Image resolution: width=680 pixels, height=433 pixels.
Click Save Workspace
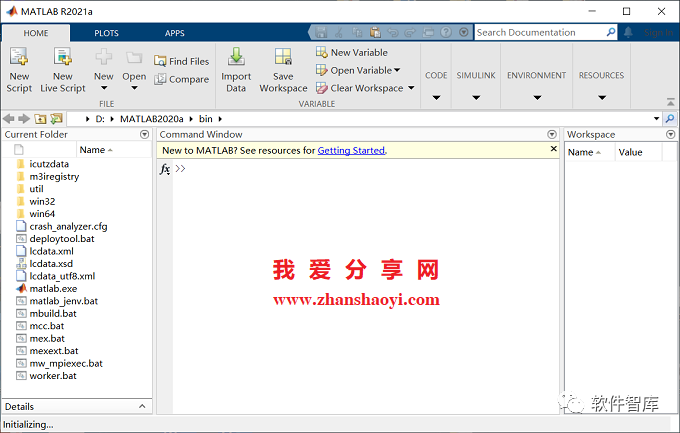283,69
